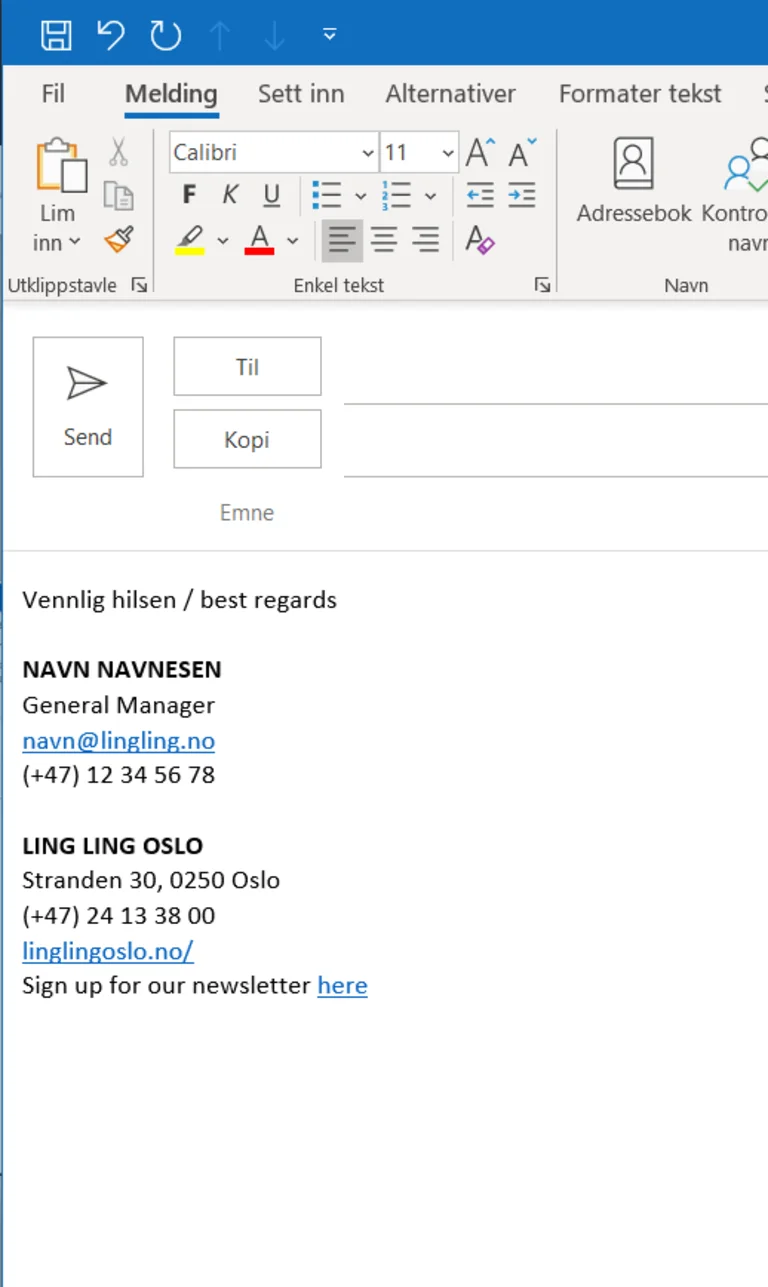Click the Increase Indent icon
The width and height of the screenshot is (768, 1287).
(x=521, y=195)
